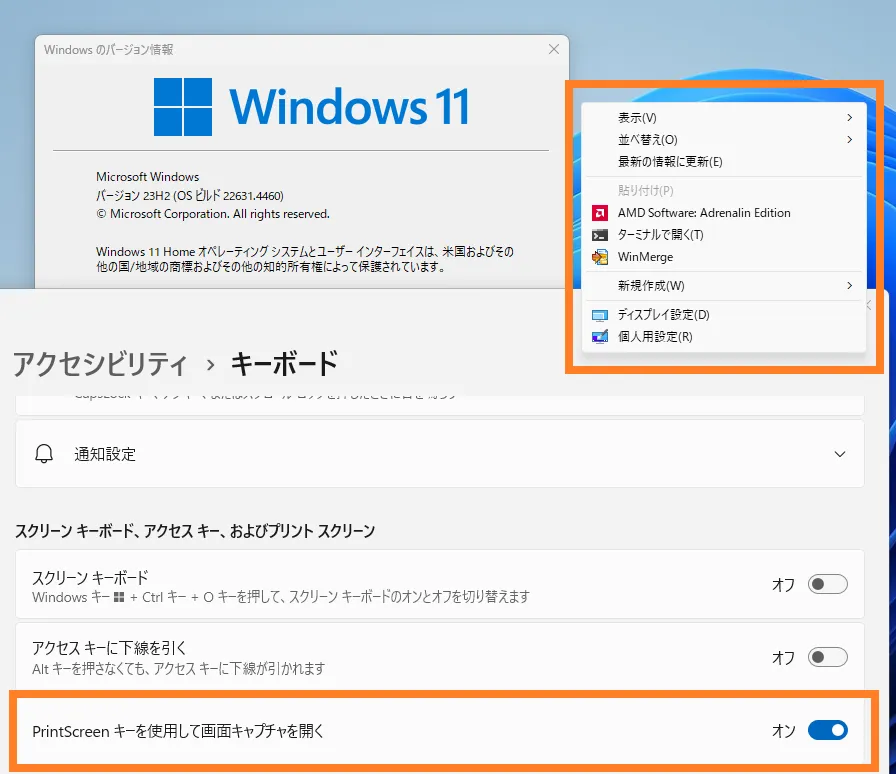Open the 新規作成(W) submenu arrow
The width and height of the screenshot is (896, 774).
point(850,285)
